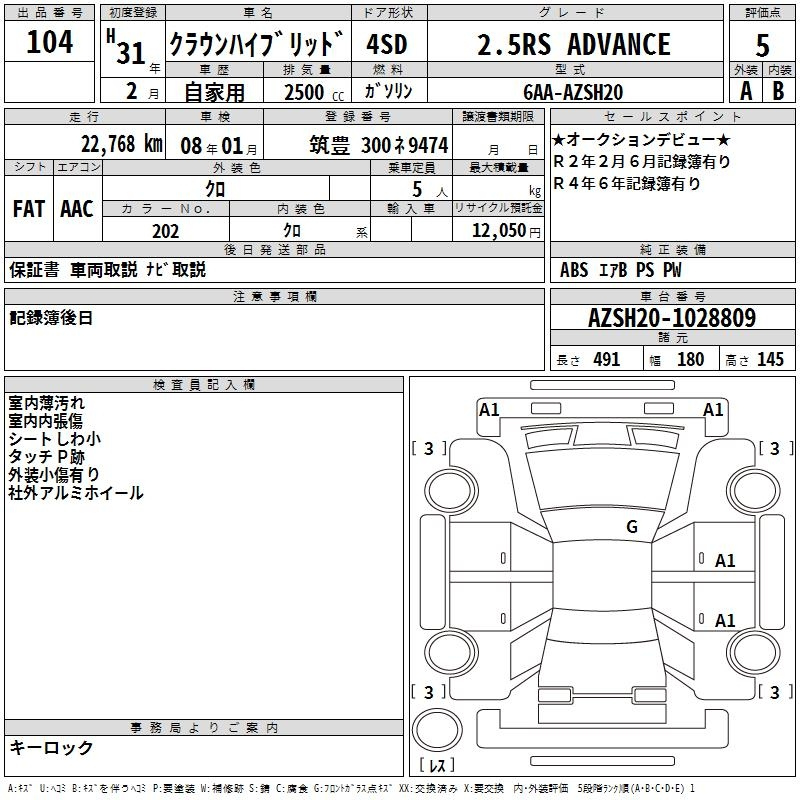Click the spare tire circle above レス
The height and width of the screenshot is (800, 800).
[437, 730]
